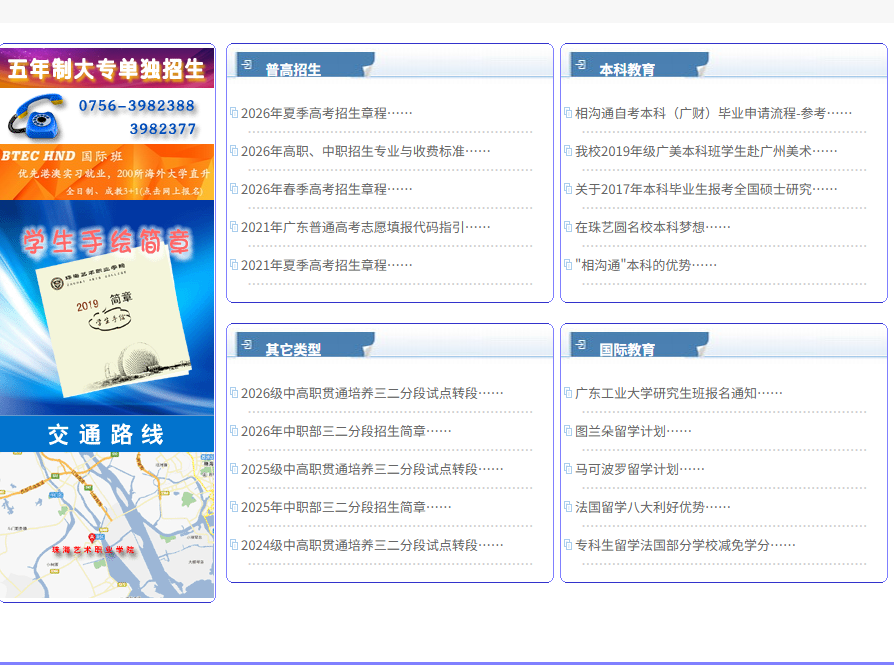Click document icon next to 专科生留学法国部分学校
The image size is (894, 665).
click(x=568, y=545)
